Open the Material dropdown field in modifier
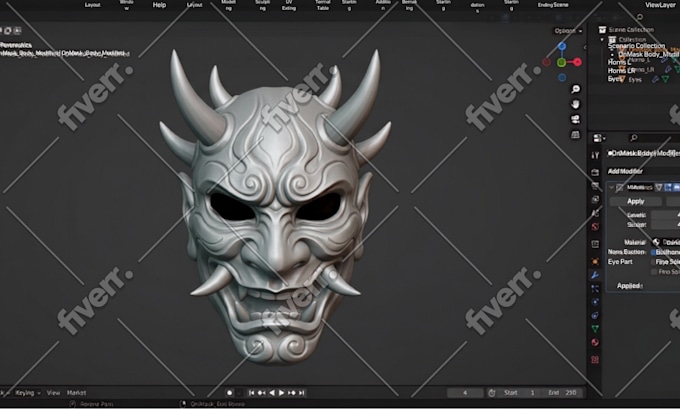This screenshot has width=680, height=409. click(x=666, y=242)
